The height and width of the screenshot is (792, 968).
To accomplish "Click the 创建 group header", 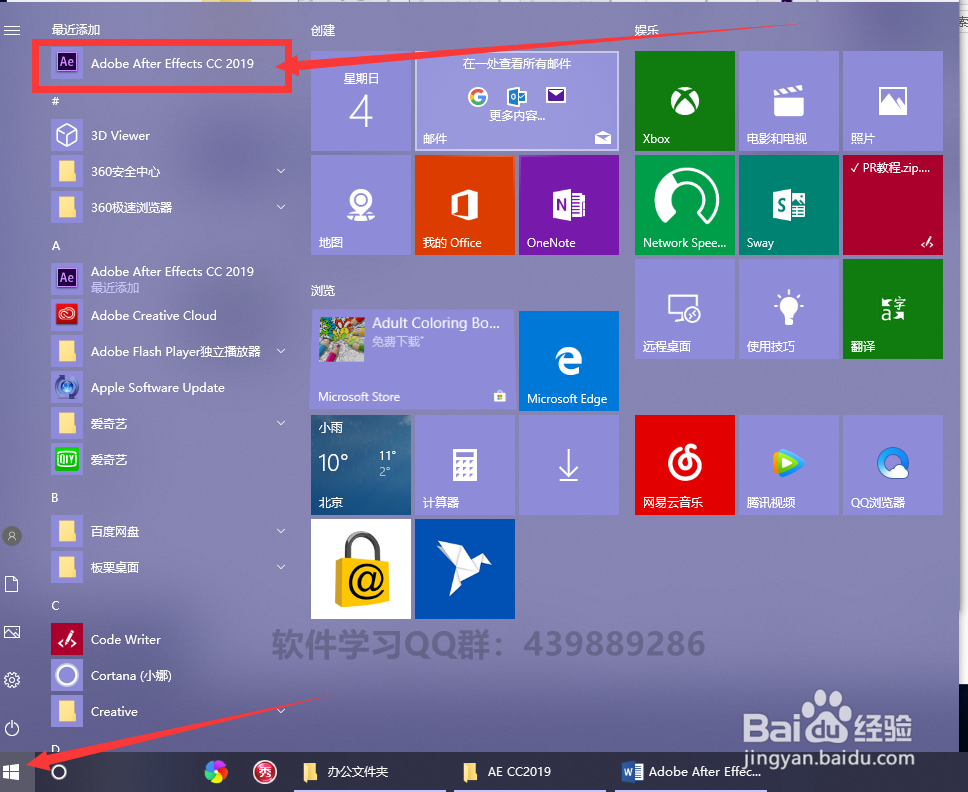I will 323,30.
